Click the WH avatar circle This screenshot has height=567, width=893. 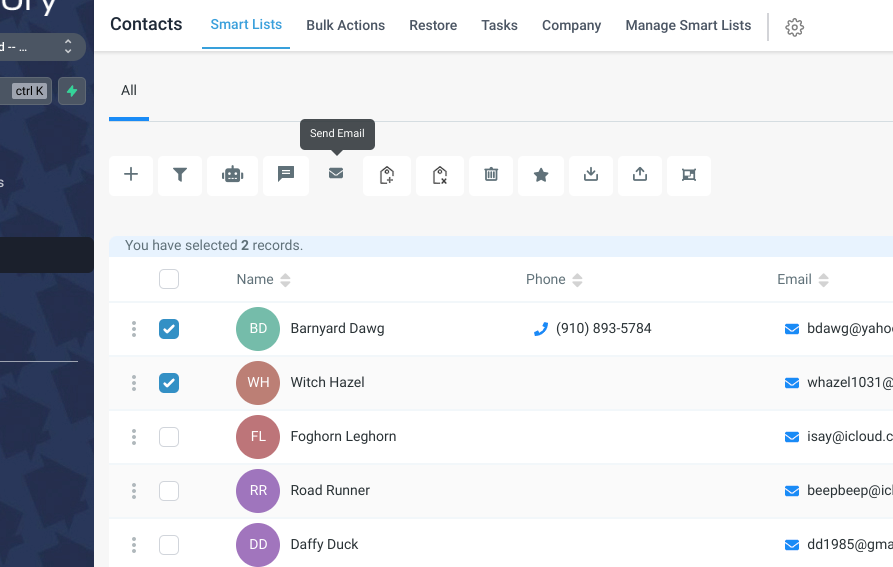258,383
